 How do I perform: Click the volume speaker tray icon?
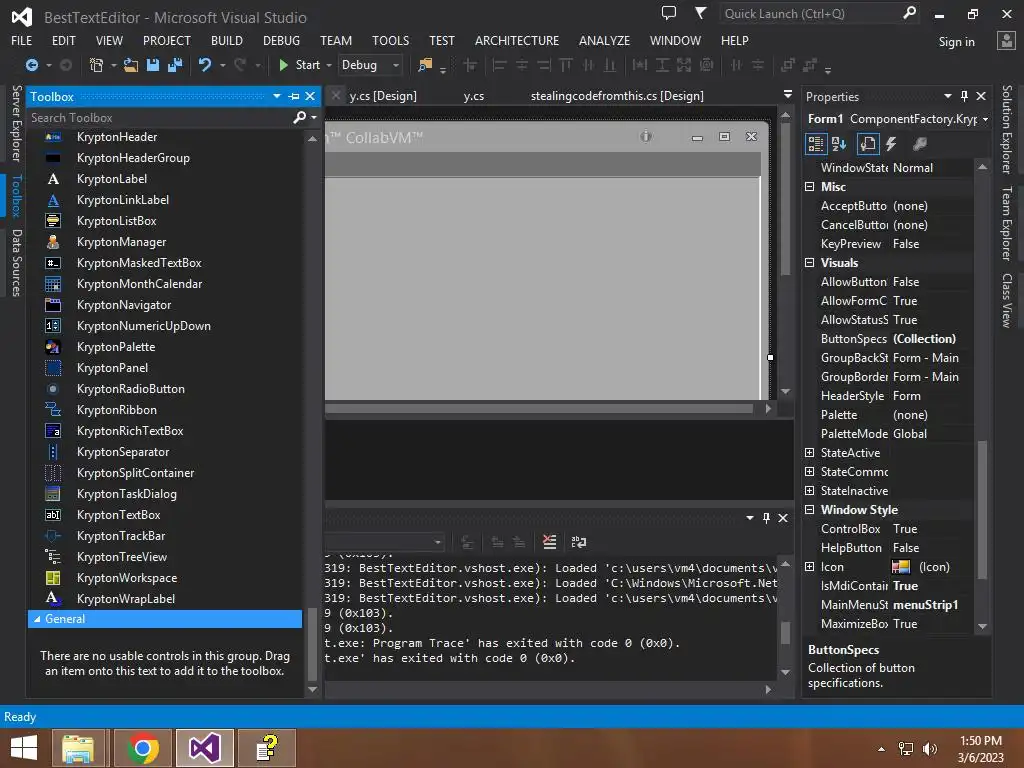tap(929, 749)
